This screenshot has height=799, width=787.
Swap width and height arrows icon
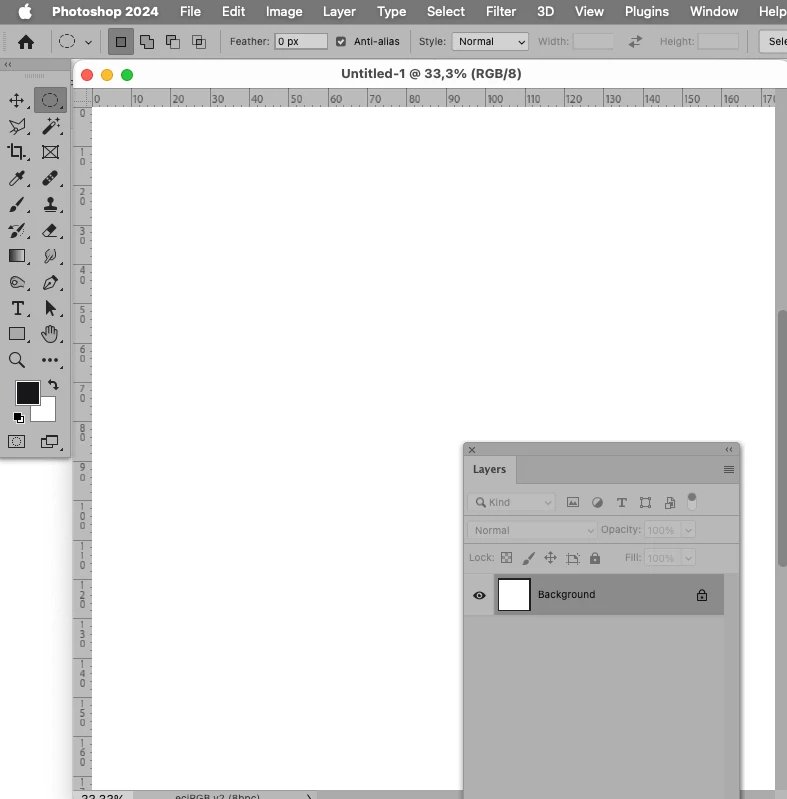[x=635, y=41]
